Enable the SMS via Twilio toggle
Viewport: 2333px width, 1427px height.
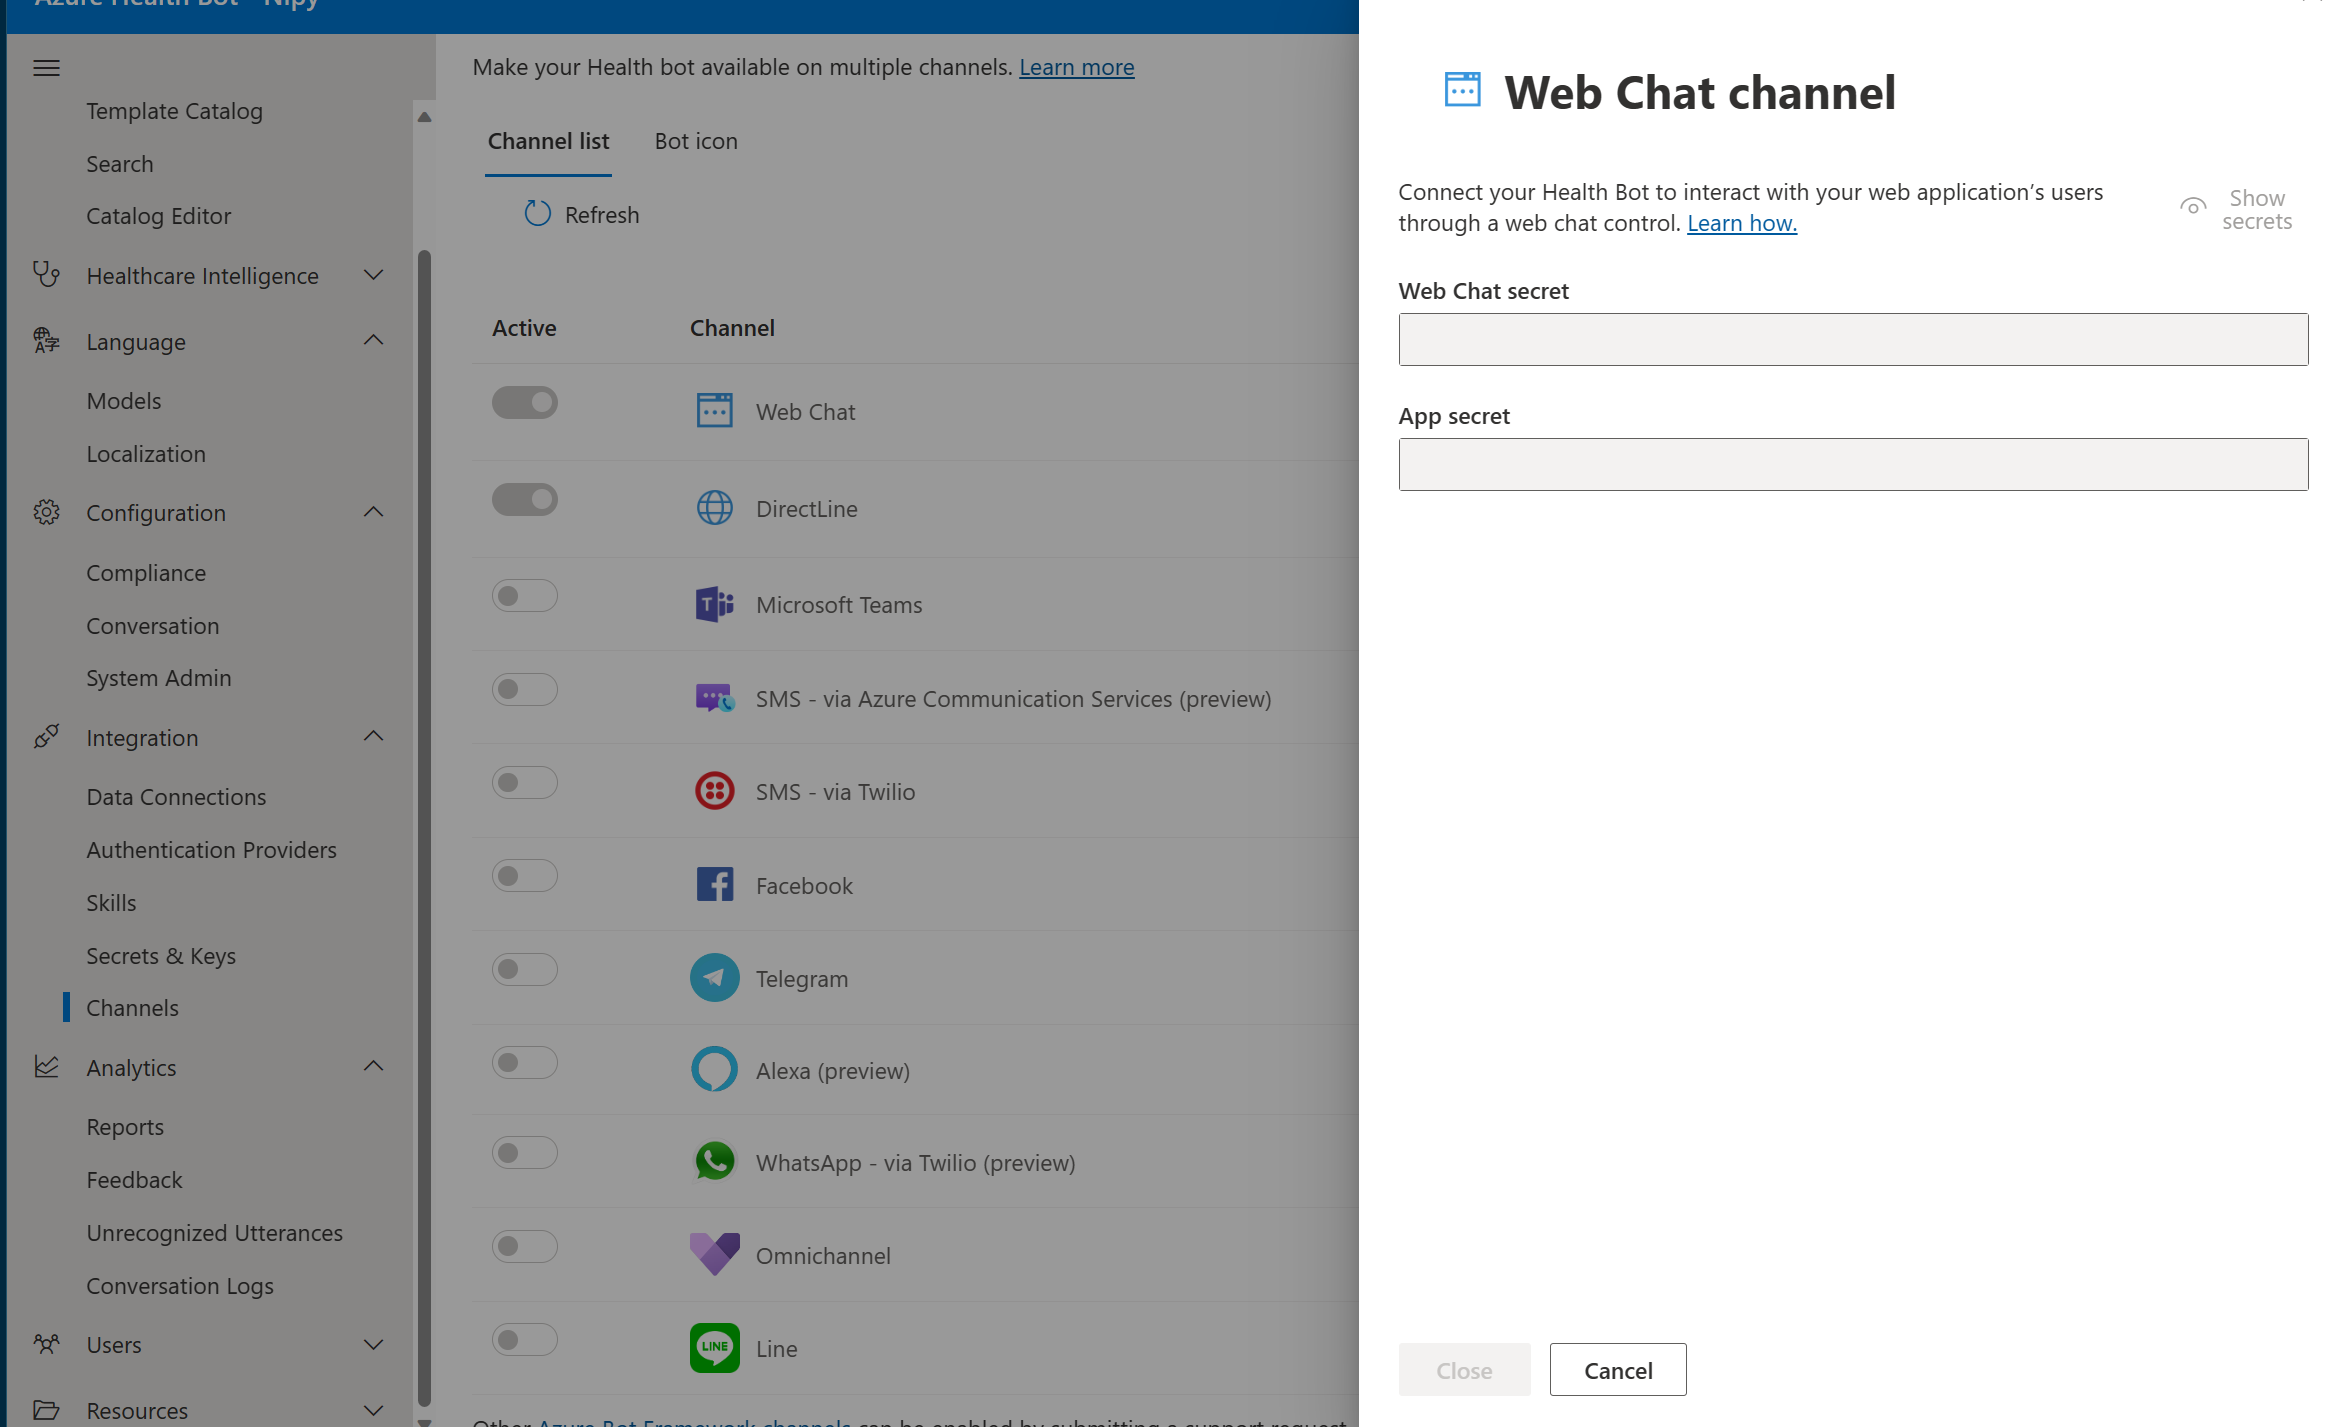[x=524, y=782]
